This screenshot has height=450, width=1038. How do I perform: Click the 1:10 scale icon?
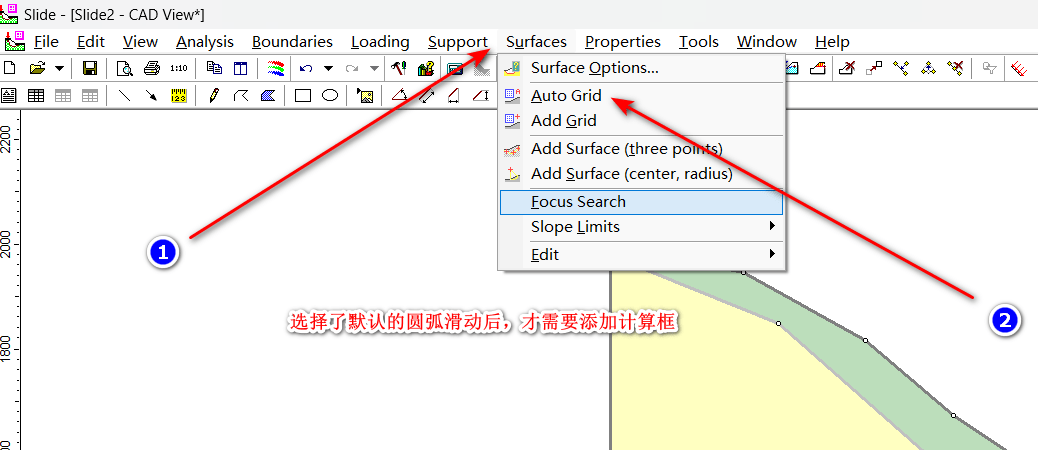click(179, 68)
